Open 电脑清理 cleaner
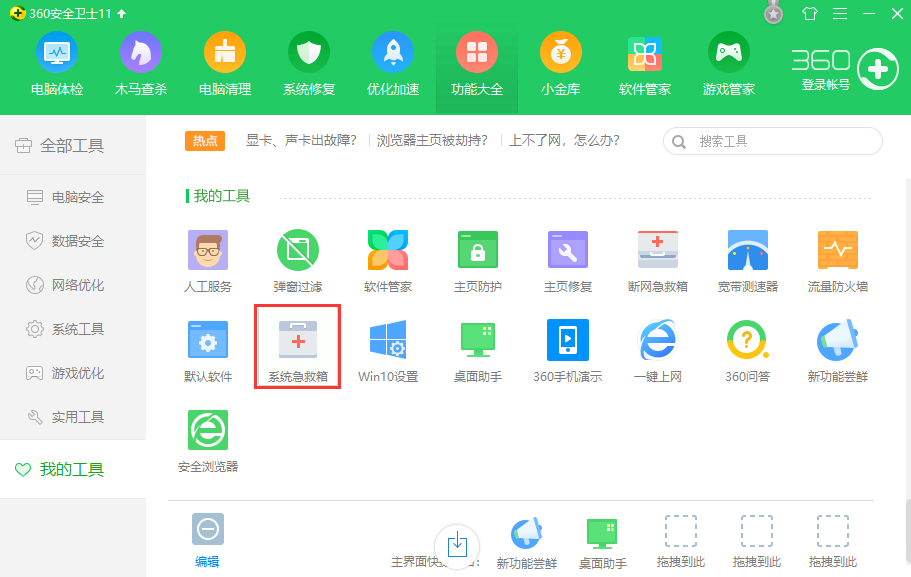Image resolution: width=911 pixels, height=577 pixels. click(x=225, y=63)
